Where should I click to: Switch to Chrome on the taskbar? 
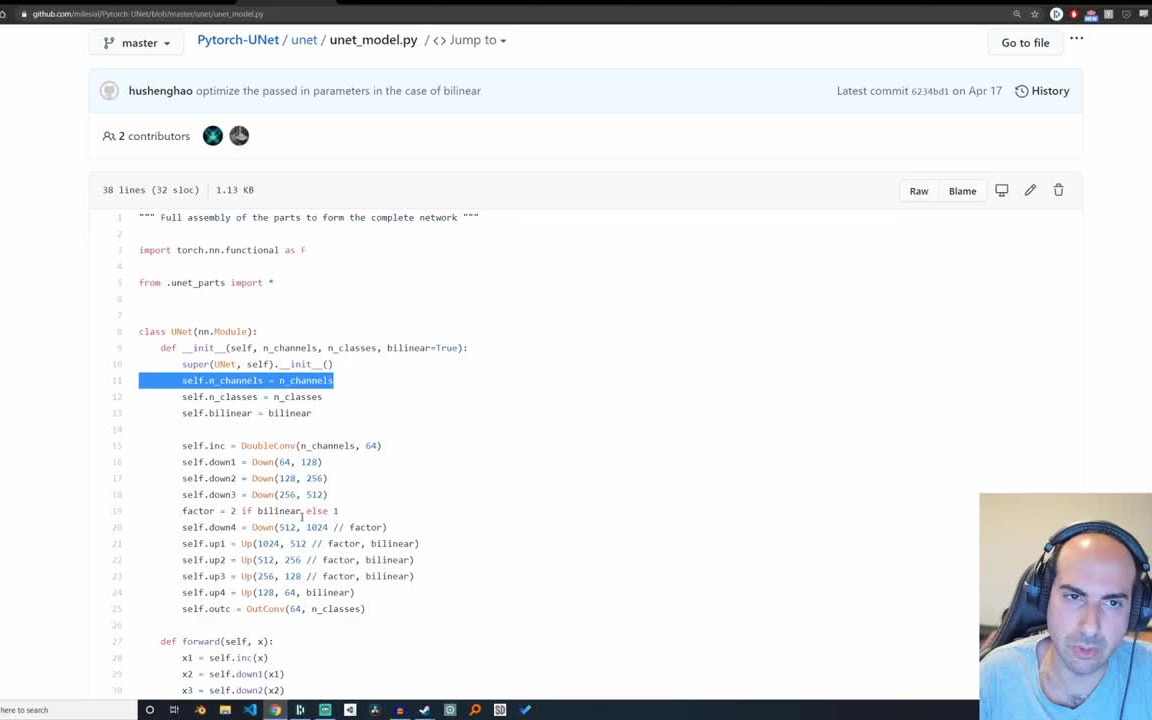pyautogui.click(x=275, y=710)
